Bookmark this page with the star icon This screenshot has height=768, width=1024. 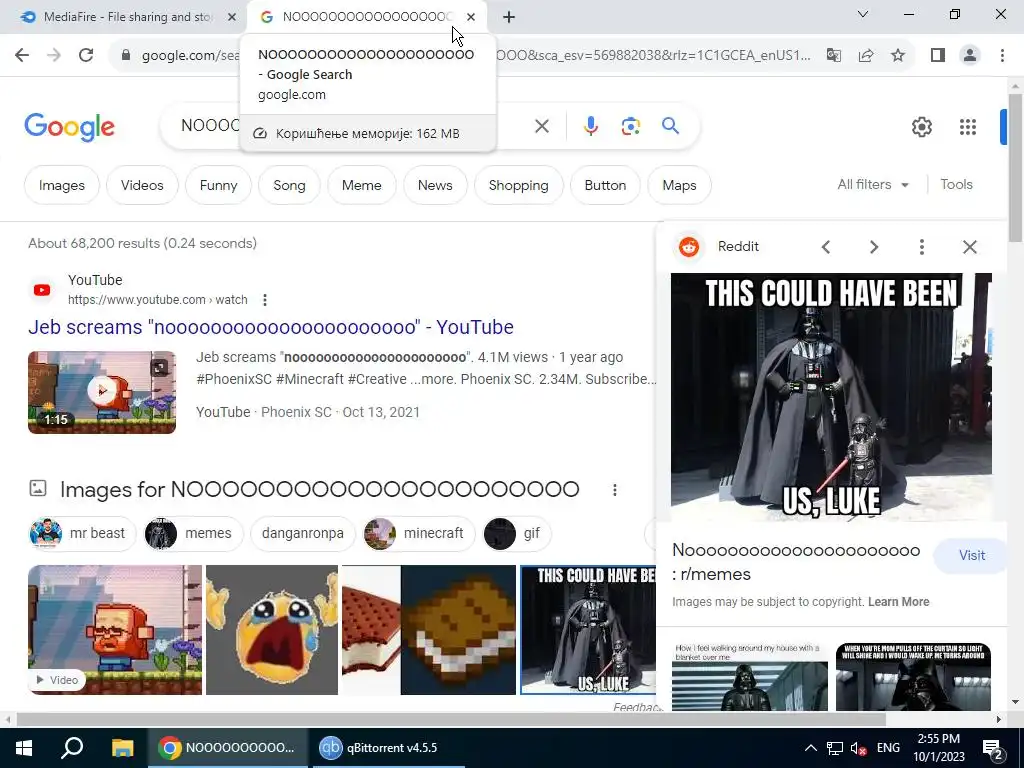point(898,56)
